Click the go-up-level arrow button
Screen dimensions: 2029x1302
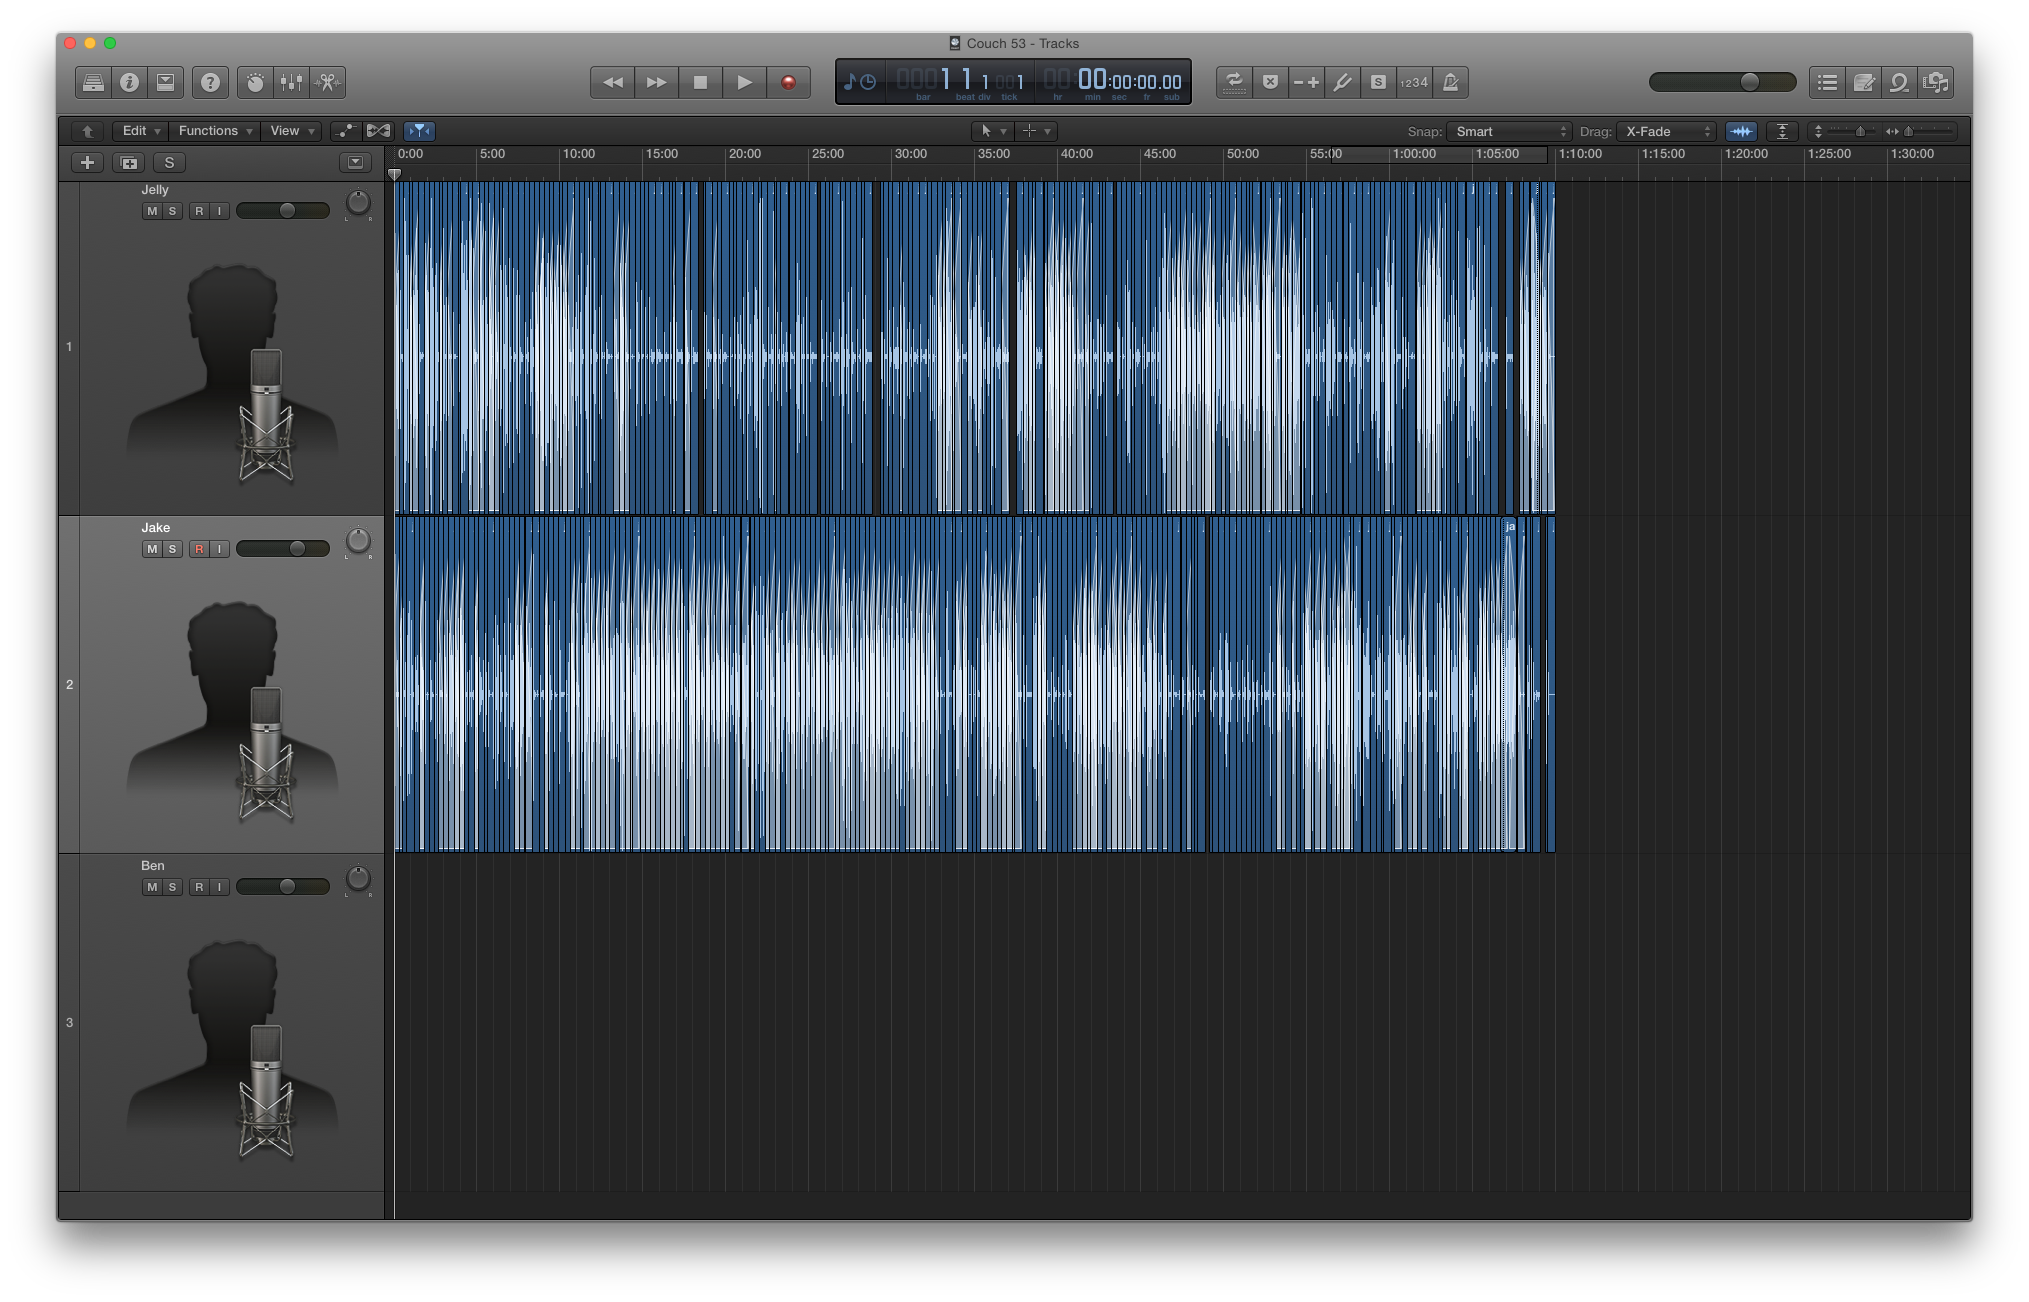[x=88, y=131]
